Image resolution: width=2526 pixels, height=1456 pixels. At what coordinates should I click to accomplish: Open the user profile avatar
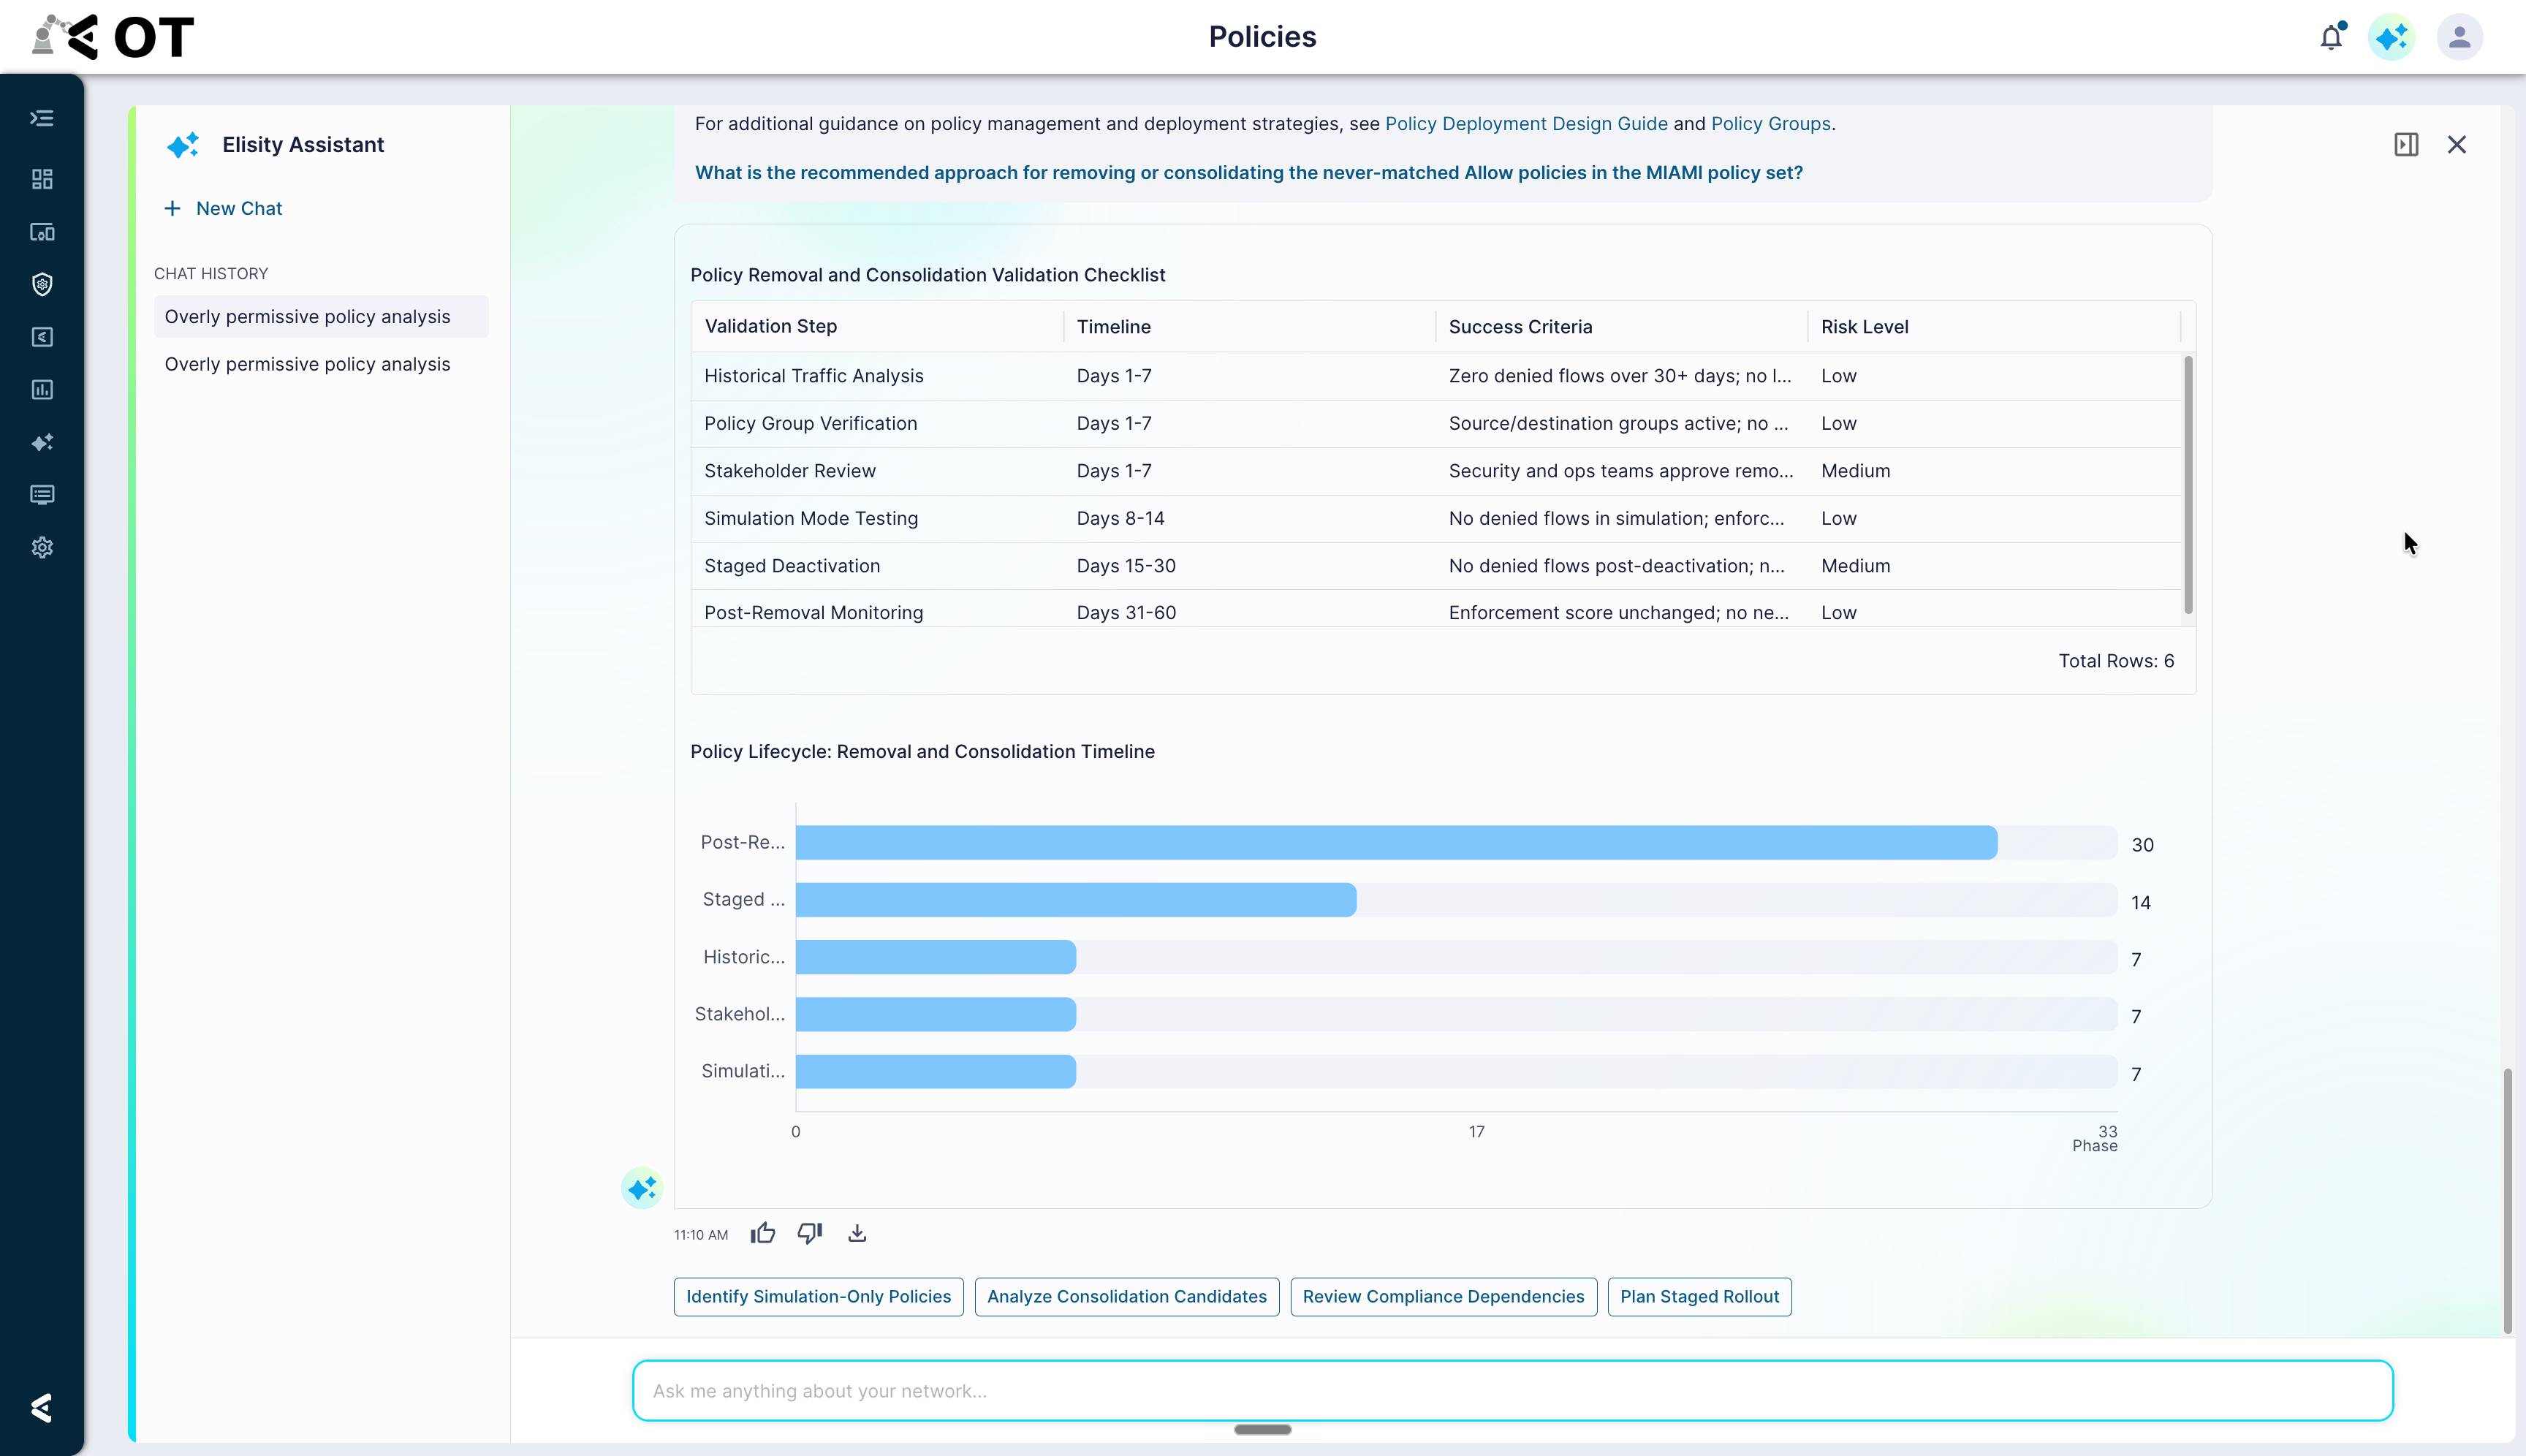pyautogui.click(x=2459, y=37)
